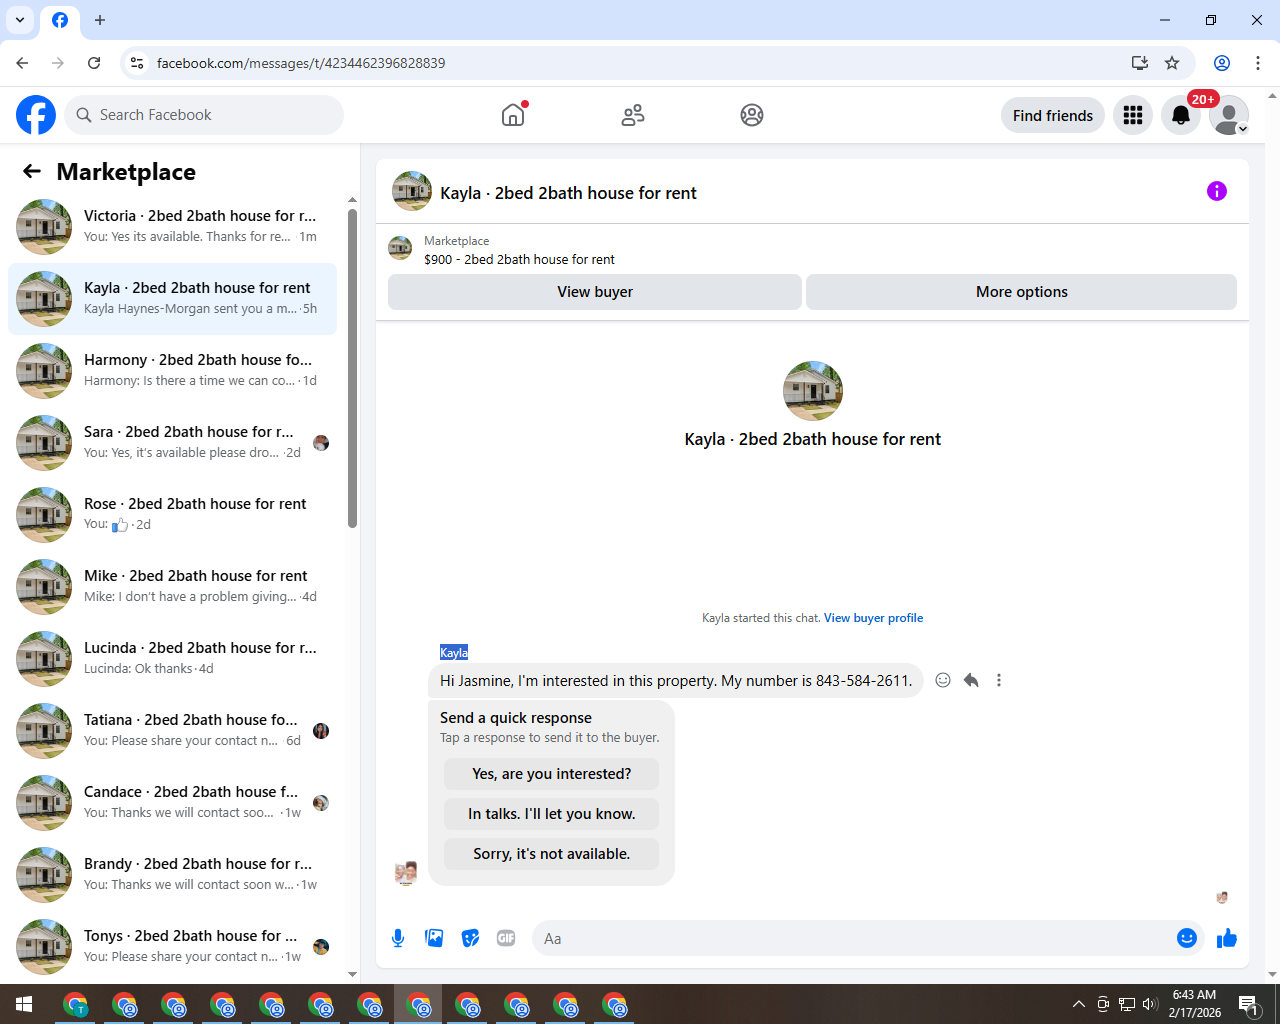Screen dimensions: 1280x1024
Task: Open the Facebook menu grid icon
Action: pyautogui.click(x=1133, y=115)
